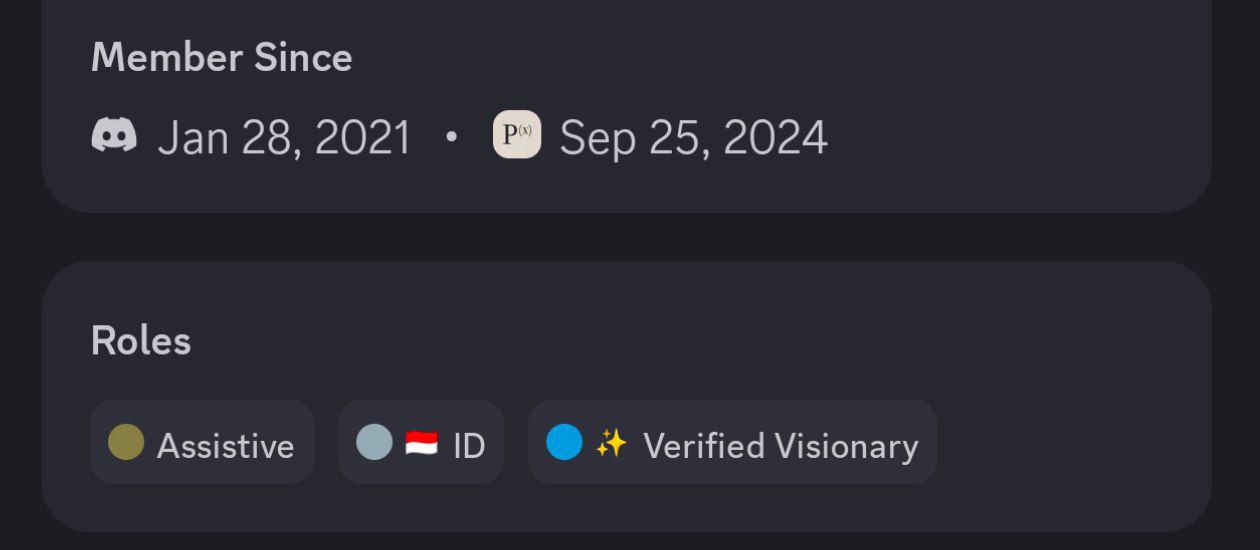Image resolution: width=1260 pixels, height=550 pixels.
Task: Click the bullet separator between the two dates
Action: tap(451, 136)
